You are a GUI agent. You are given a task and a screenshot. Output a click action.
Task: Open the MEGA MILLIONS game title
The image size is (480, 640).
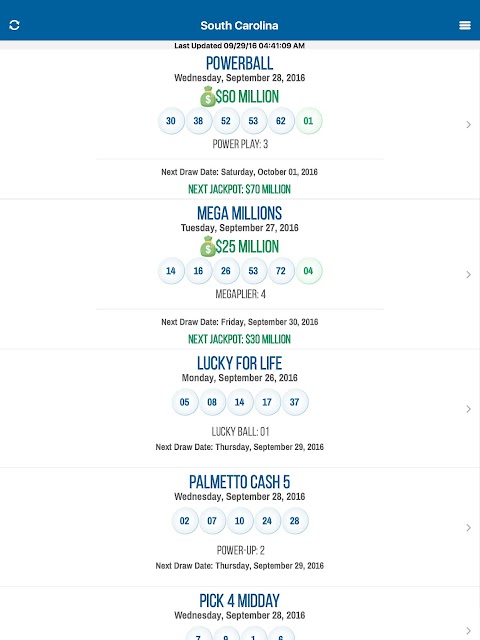coord(240,213)
